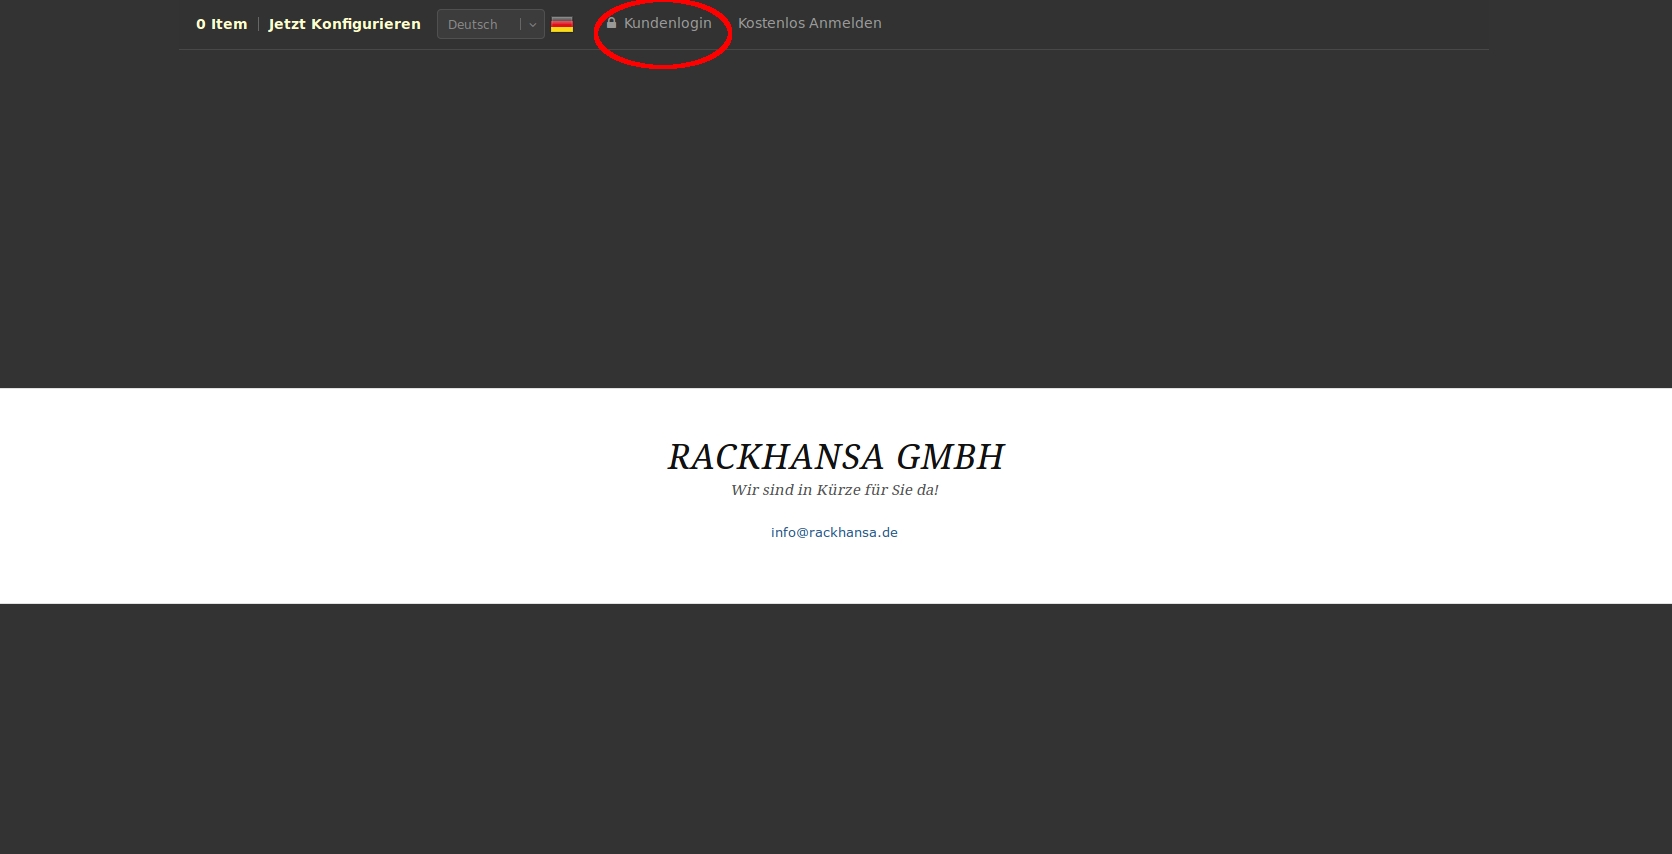Click Jetzt Konfigurieren link
1672x854 pixels.
tap(344, 24)
